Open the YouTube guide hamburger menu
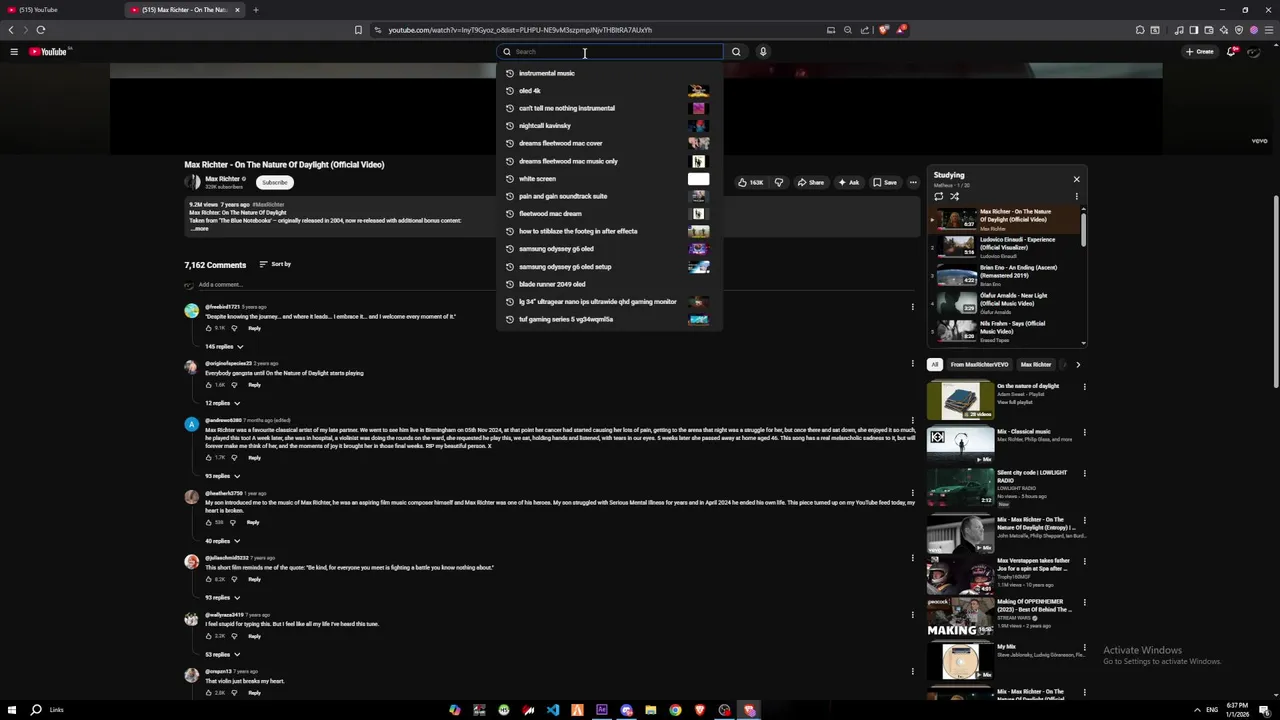 click(14, 52)
